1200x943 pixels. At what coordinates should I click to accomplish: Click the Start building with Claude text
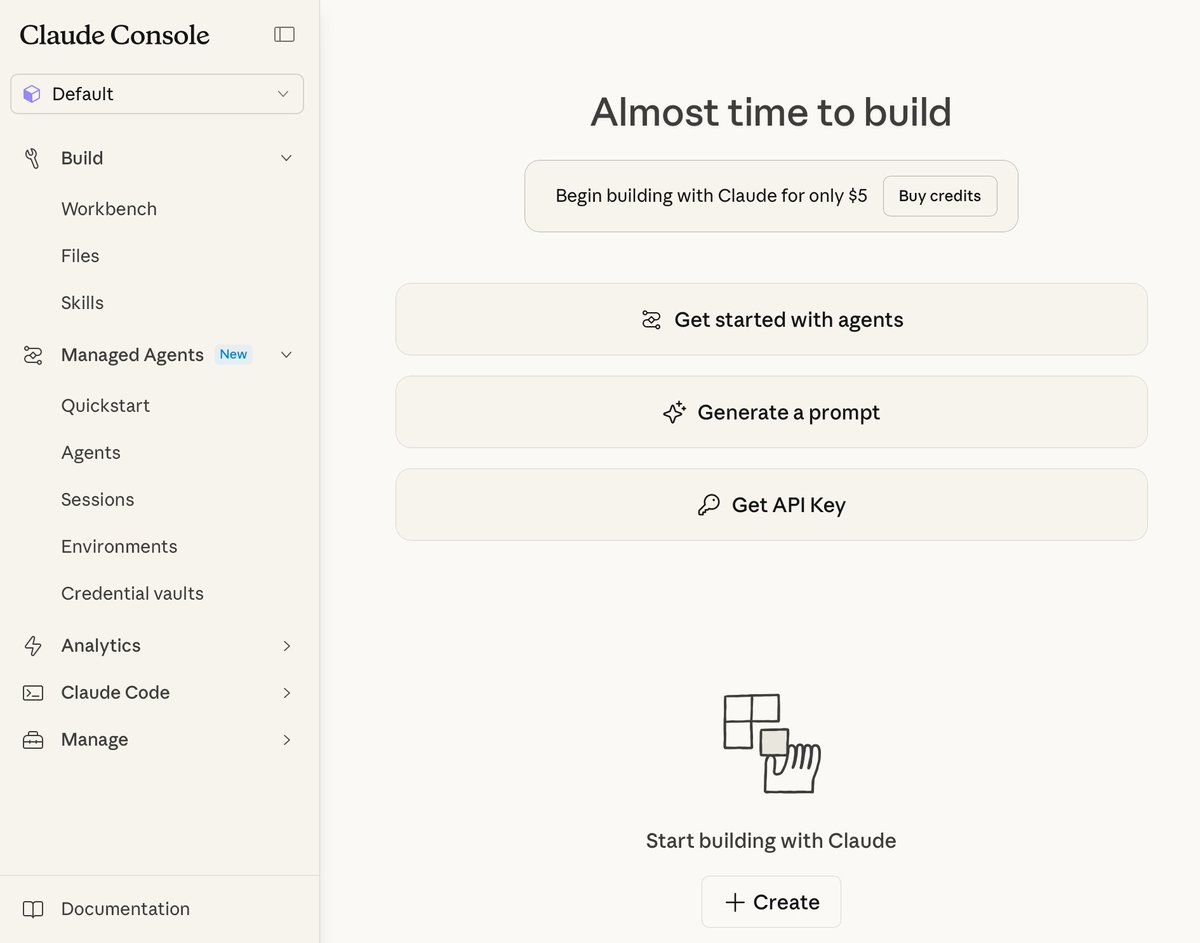(771, 841)
